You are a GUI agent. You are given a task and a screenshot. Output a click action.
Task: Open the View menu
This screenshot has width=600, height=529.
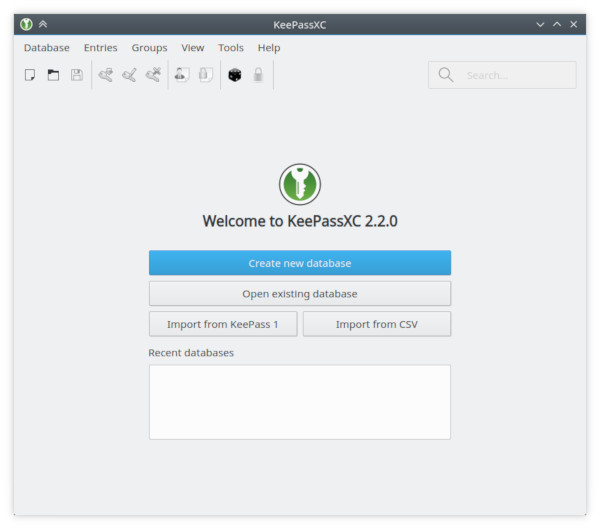click(193, 48)
